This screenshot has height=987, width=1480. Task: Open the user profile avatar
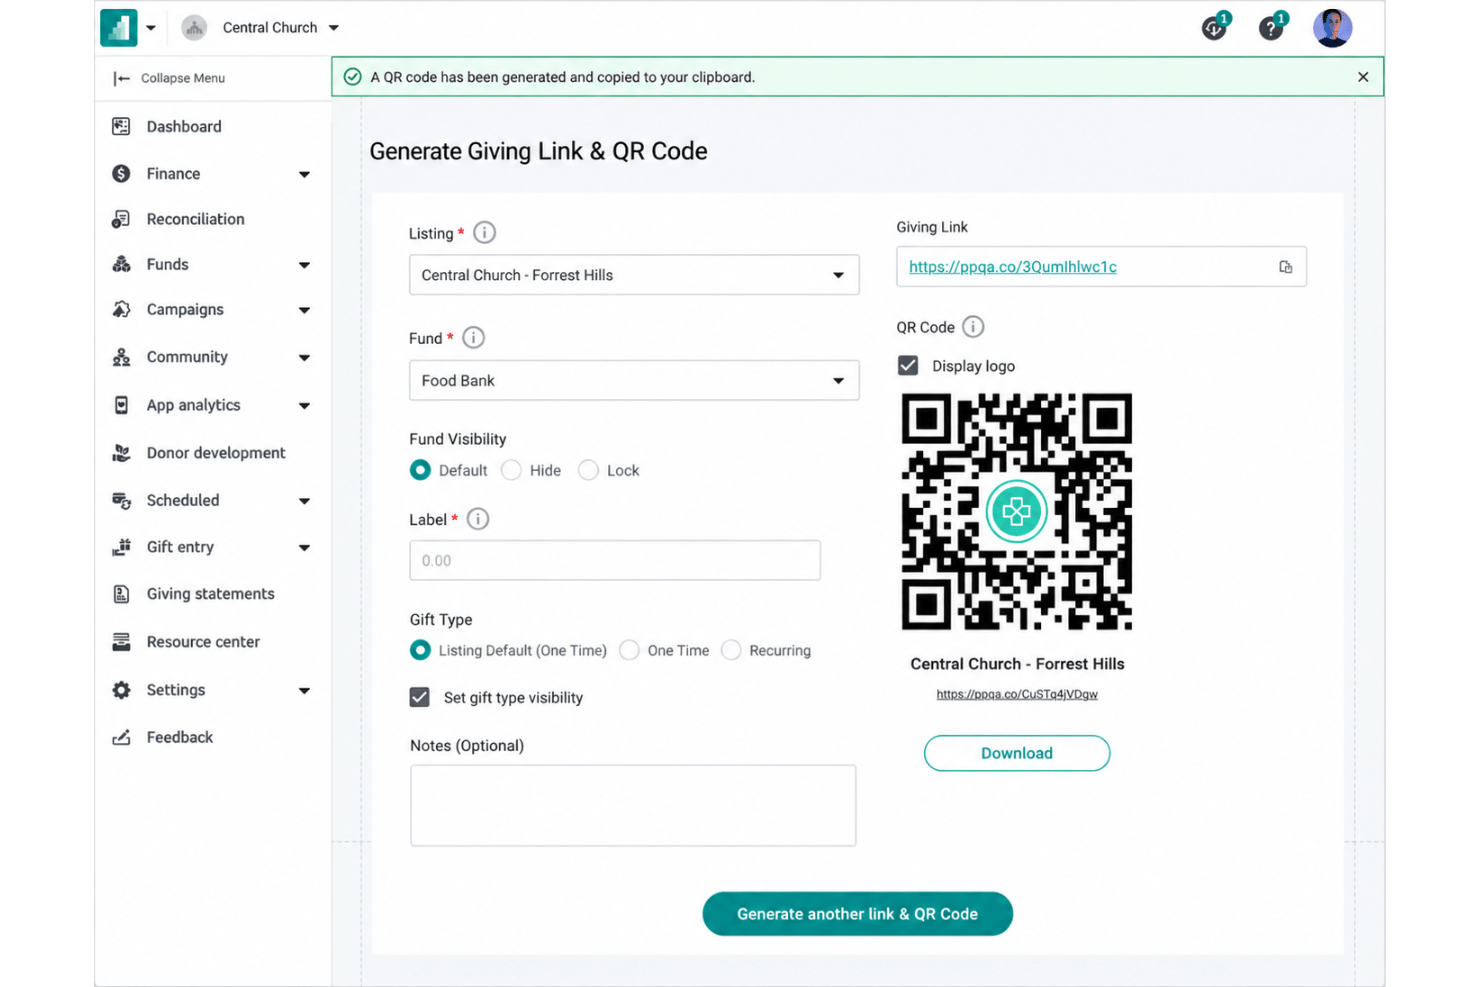coord(1332,28)
